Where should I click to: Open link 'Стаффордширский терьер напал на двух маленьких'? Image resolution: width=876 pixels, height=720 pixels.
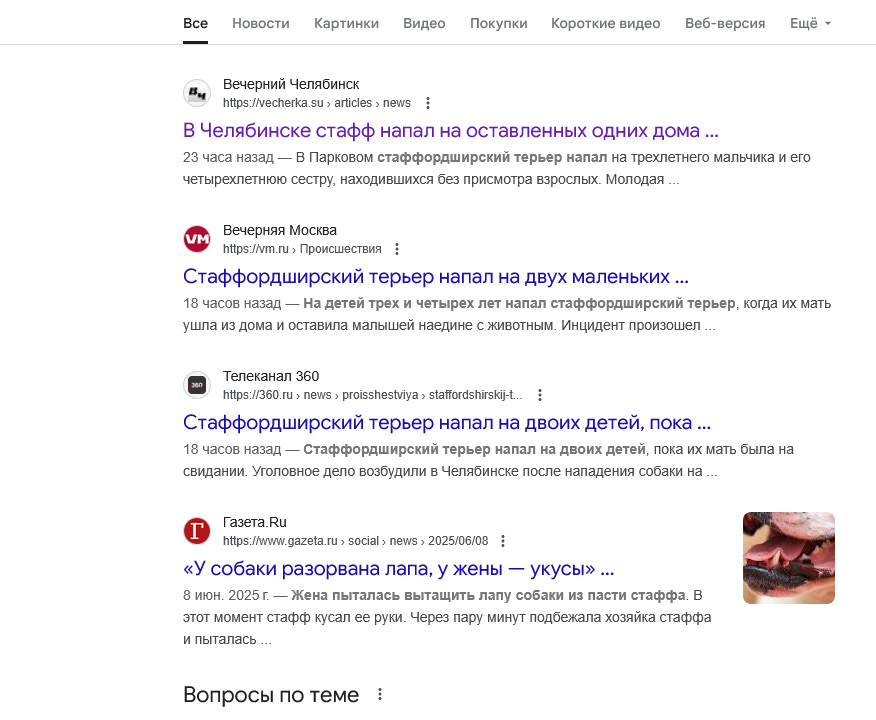(x=436, y=276)
